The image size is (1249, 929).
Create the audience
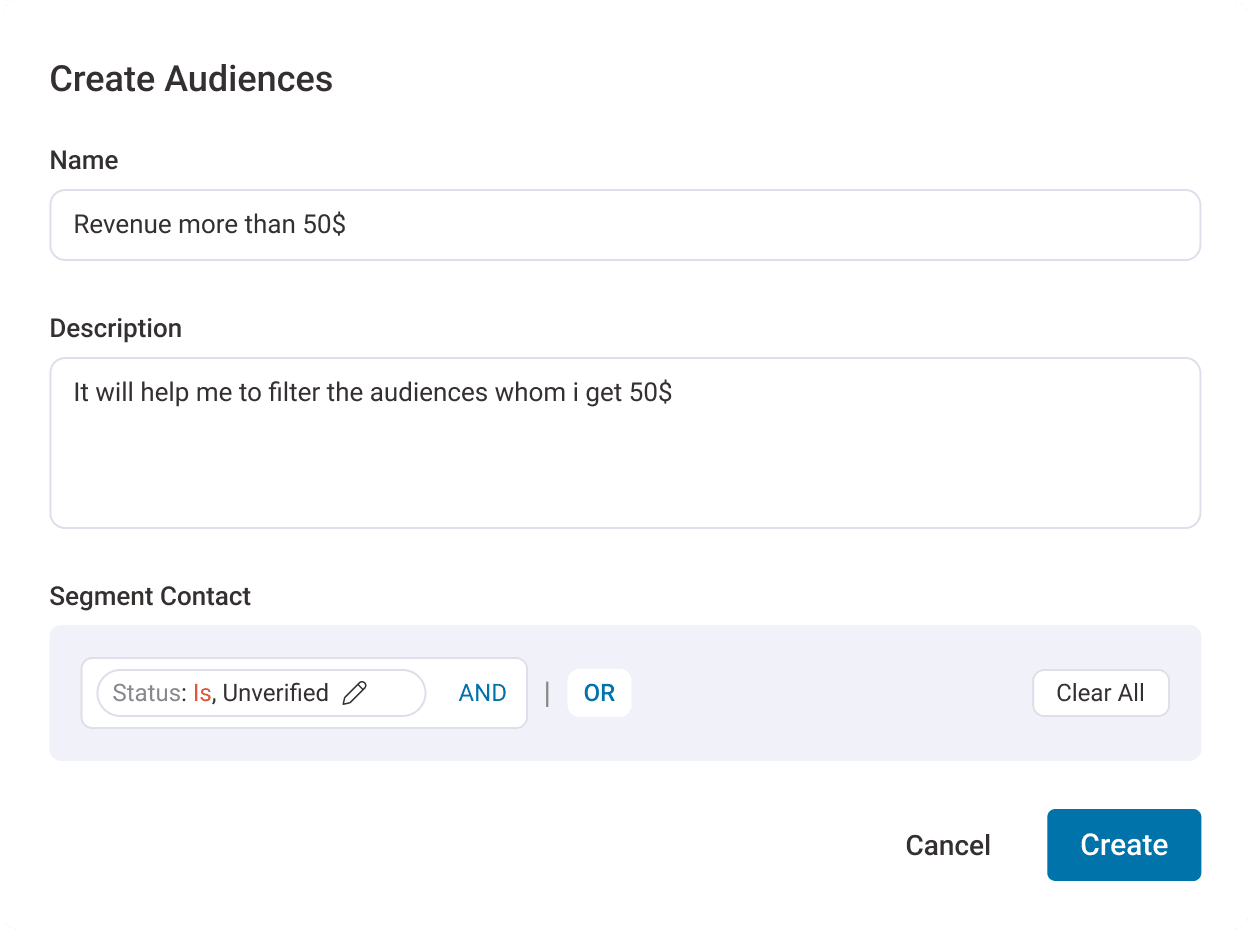(1124, 845)
